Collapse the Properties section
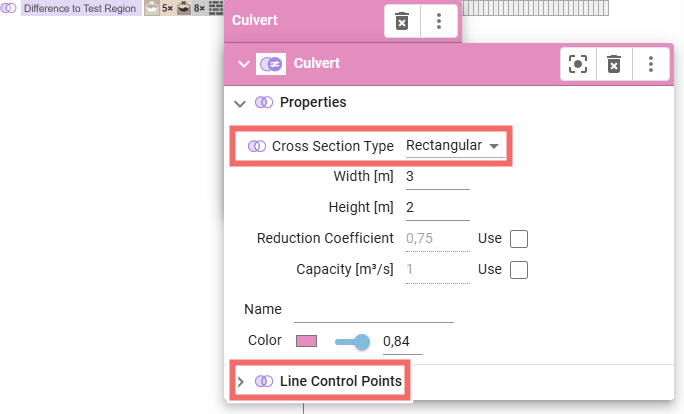 click(240, 102)
